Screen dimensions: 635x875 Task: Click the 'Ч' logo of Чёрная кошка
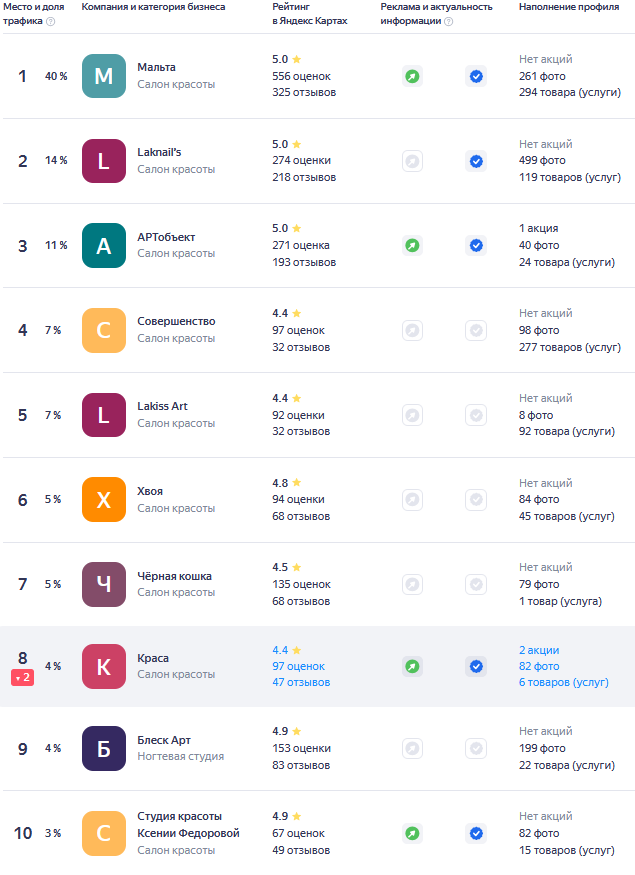(104, 584)
